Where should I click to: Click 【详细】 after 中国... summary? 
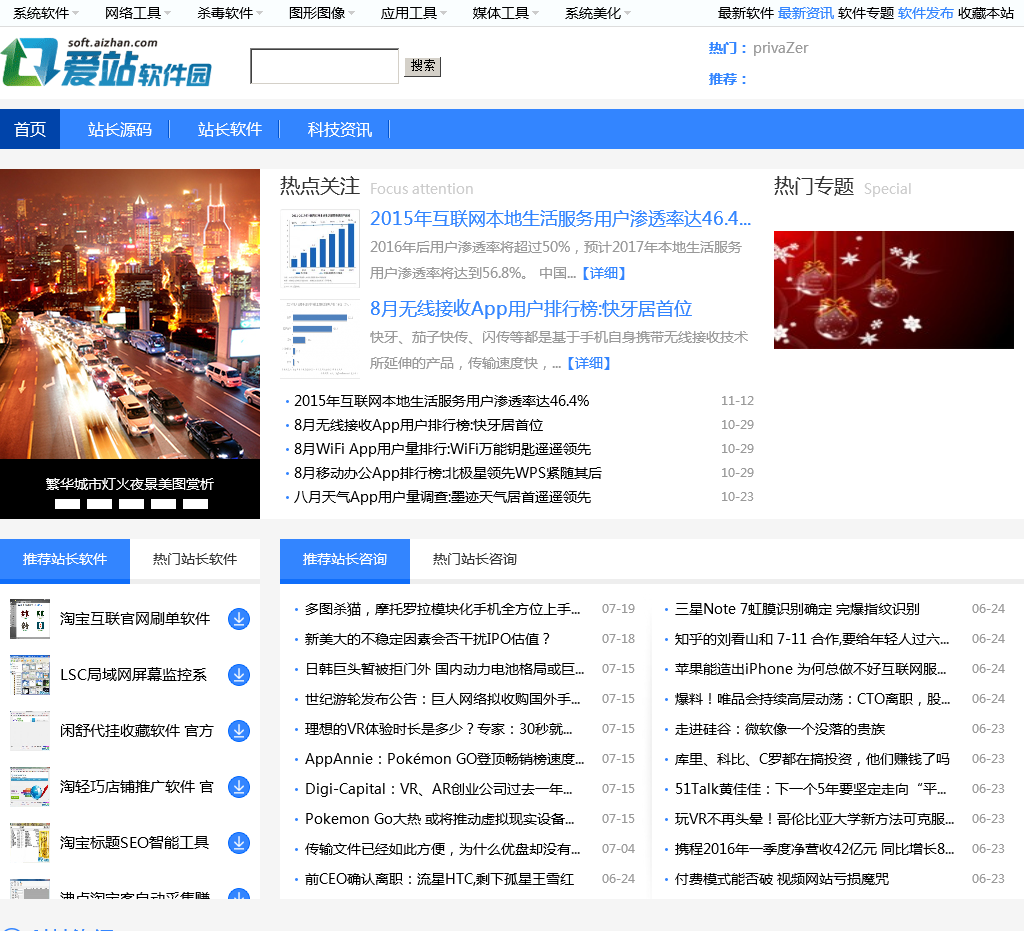[604, 273]
